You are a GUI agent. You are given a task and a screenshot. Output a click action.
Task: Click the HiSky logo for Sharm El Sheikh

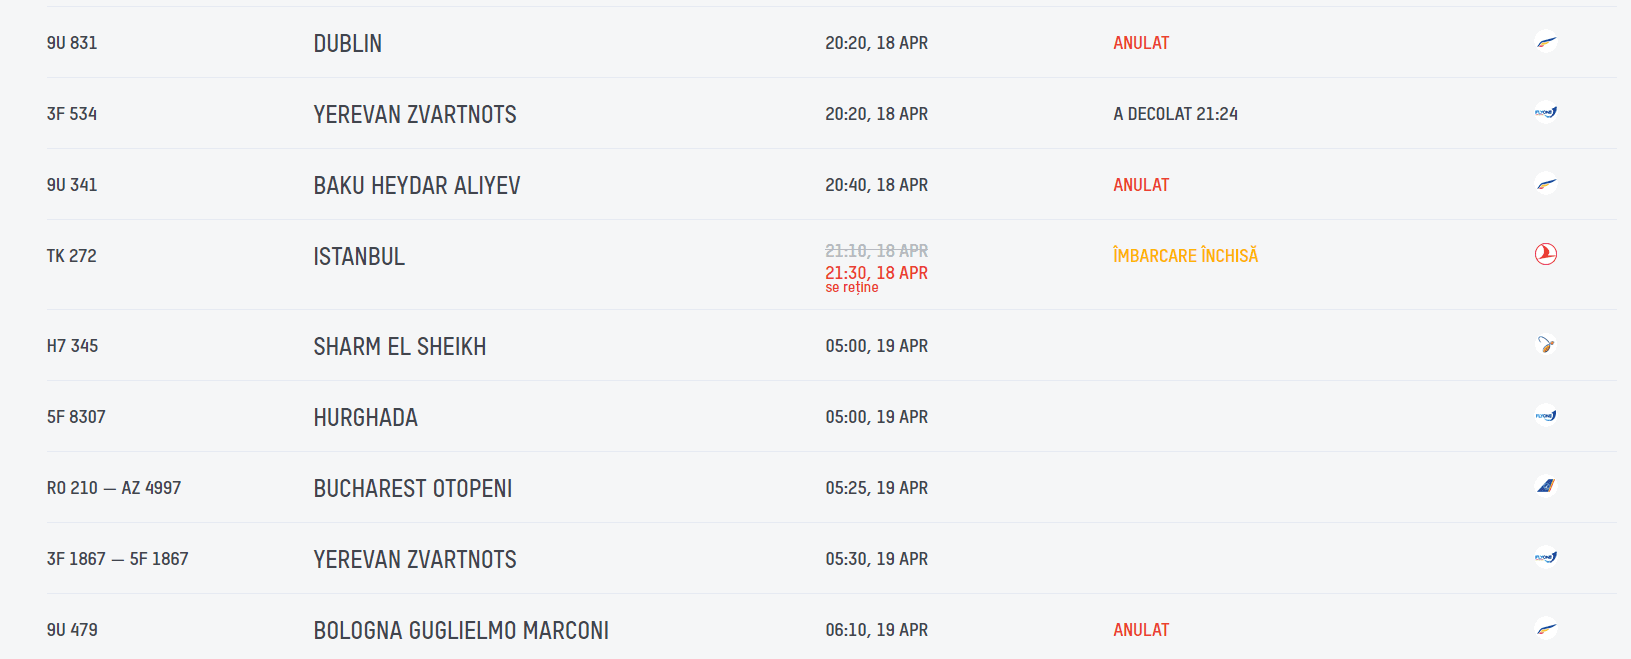pos(1546,345)
